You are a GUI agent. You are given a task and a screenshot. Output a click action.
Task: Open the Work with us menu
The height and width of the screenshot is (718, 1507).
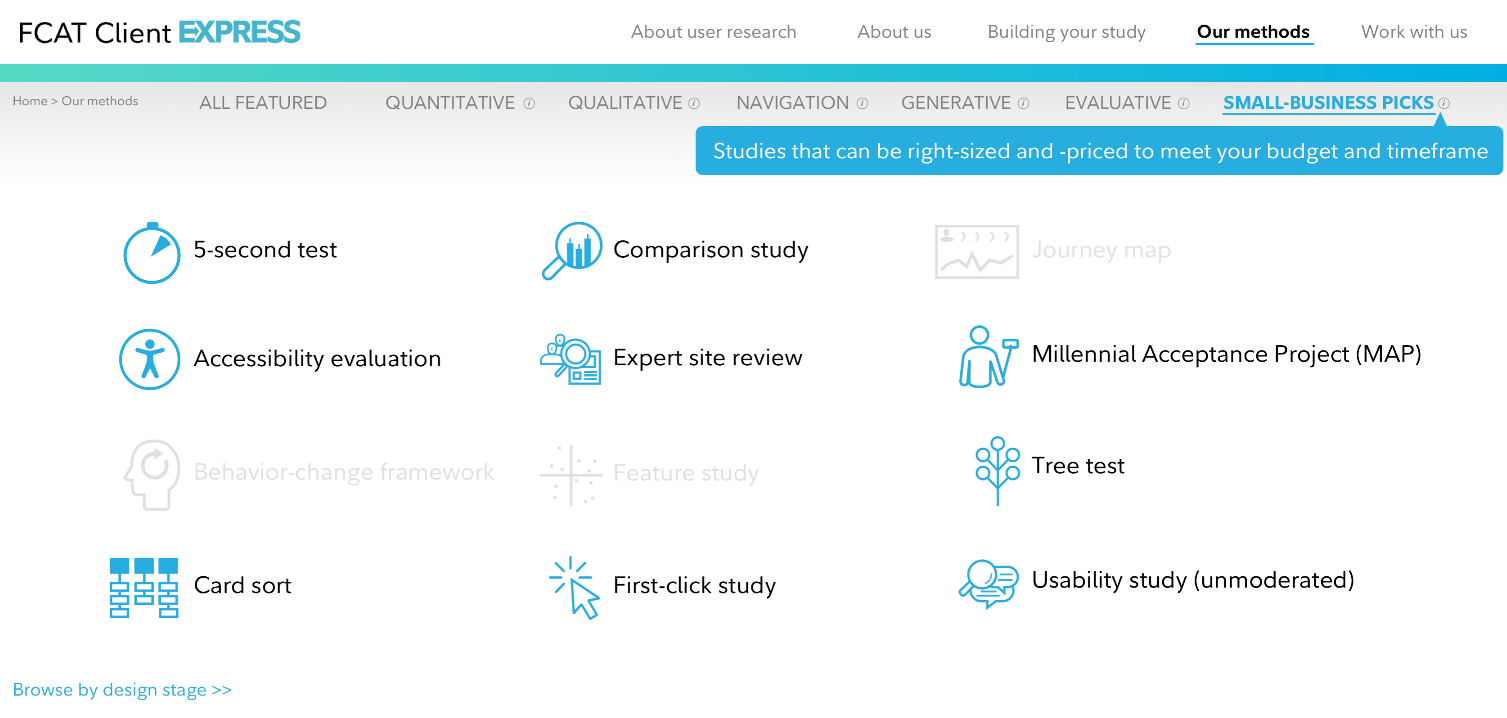1414,32
